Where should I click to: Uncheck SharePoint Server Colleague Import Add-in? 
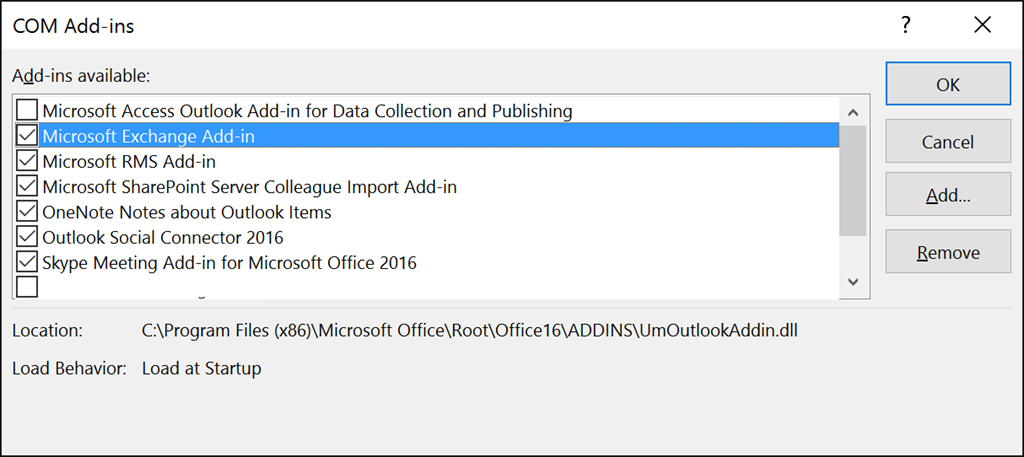(x=27, y=186)
